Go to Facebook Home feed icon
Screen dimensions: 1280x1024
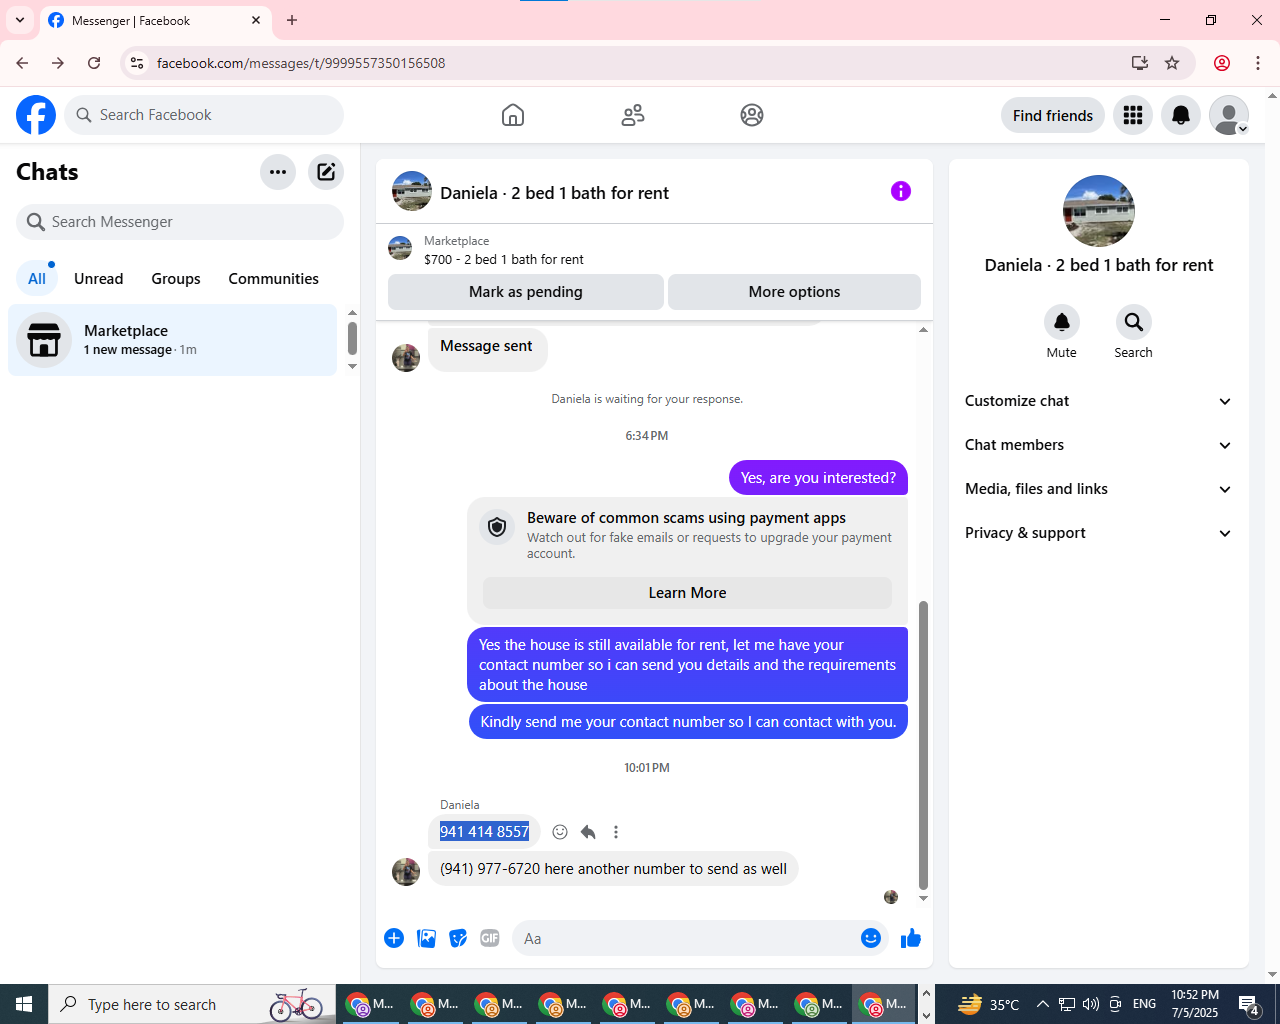(x=513, y=115)
